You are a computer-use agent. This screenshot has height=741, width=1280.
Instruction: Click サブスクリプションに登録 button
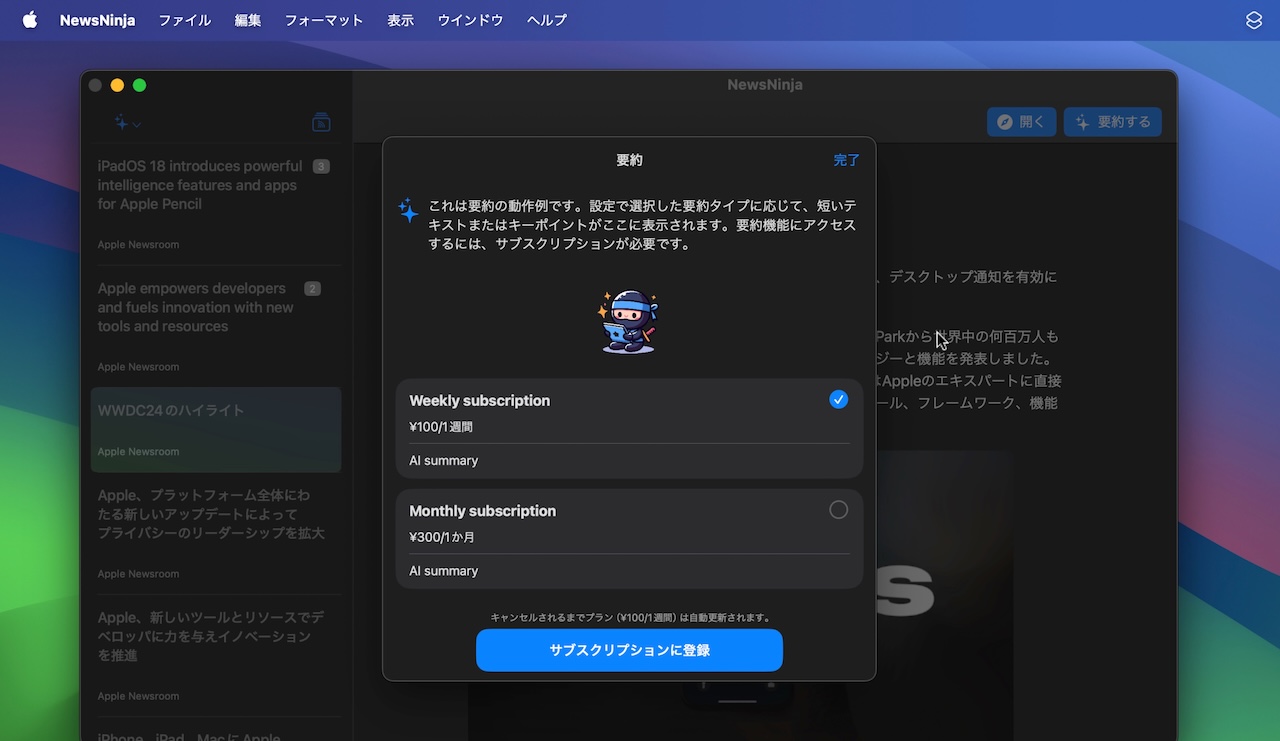click(629, 650)
